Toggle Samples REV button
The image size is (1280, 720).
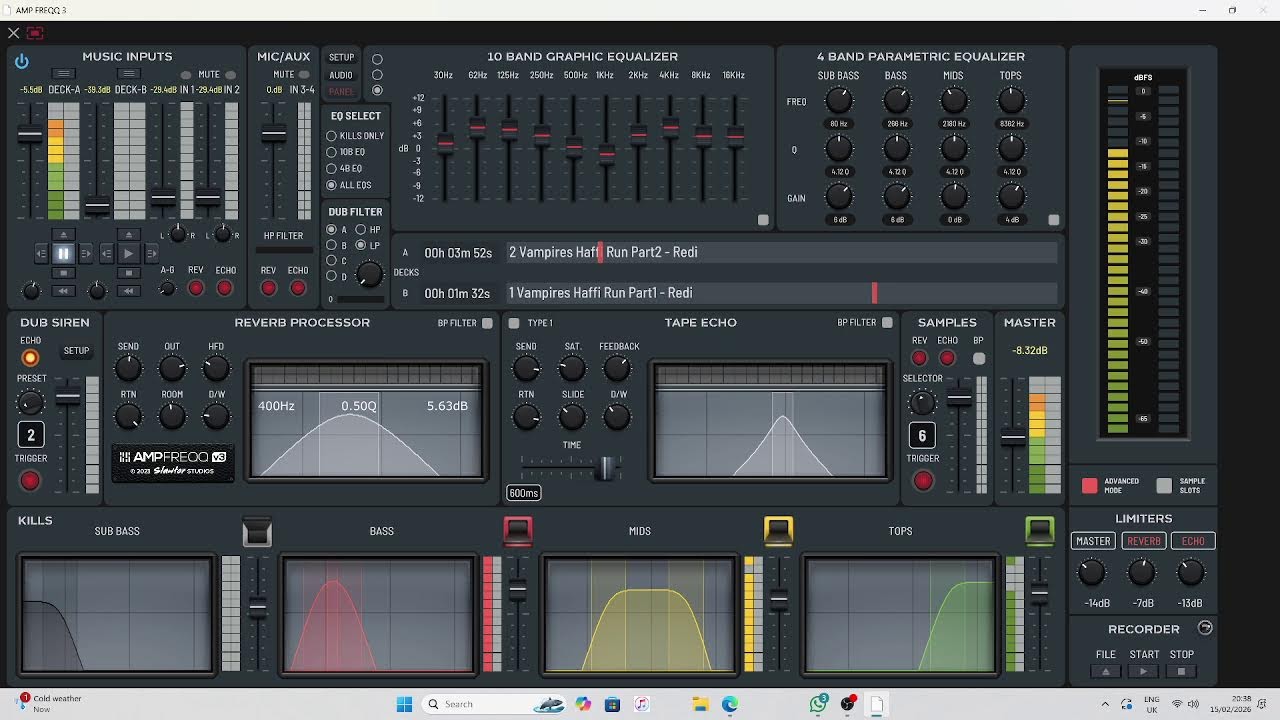(x=919, y=358)
